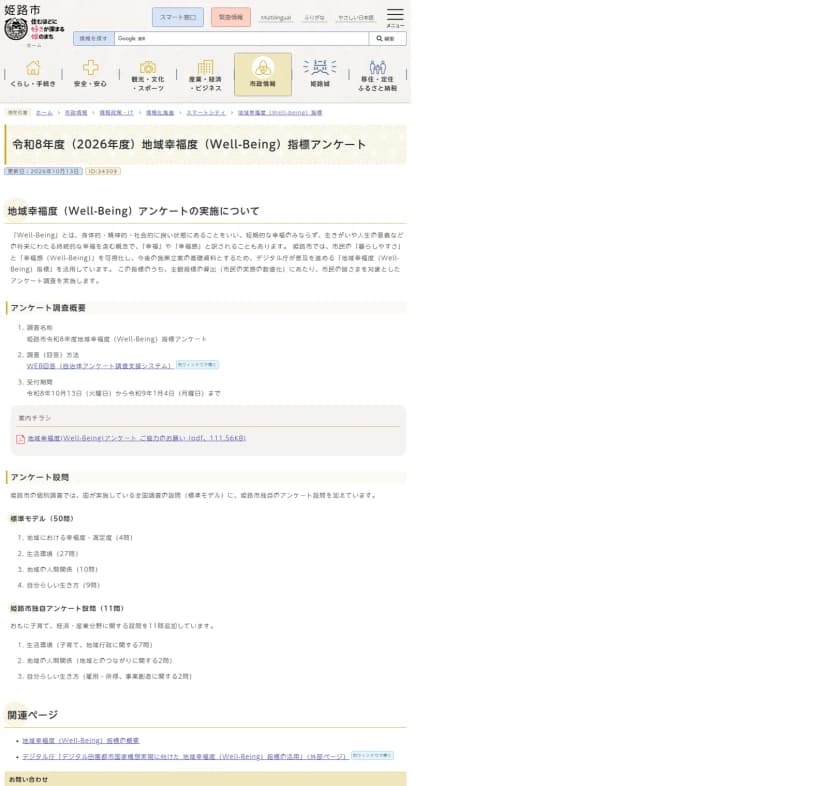This screenshot has height=786, width=828.
Task: Go to 情報化推進 in breadcrumb
Action: coord(160,113)
